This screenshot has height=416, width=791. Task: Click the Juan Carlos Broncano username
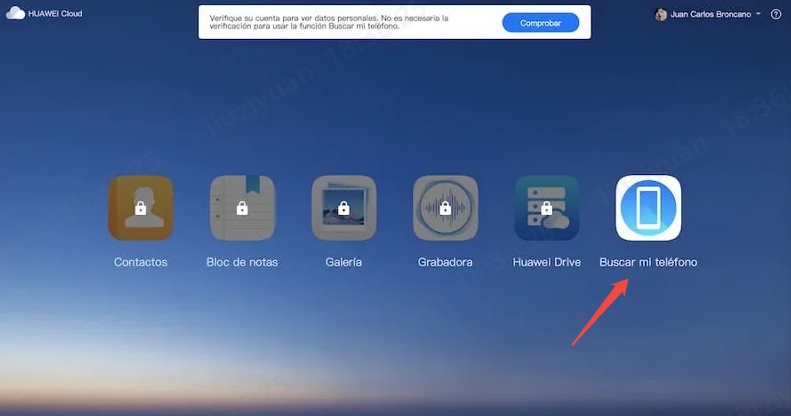tap(711, 14)
